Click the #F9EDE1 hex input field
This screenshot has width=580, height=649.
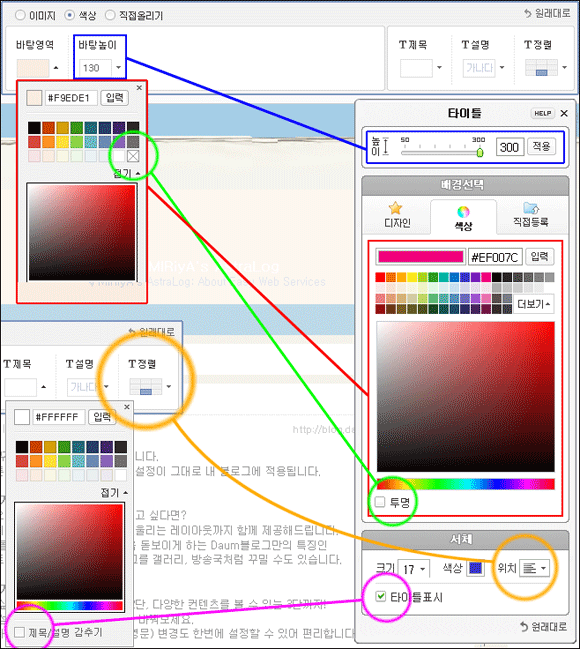(71, 98)
